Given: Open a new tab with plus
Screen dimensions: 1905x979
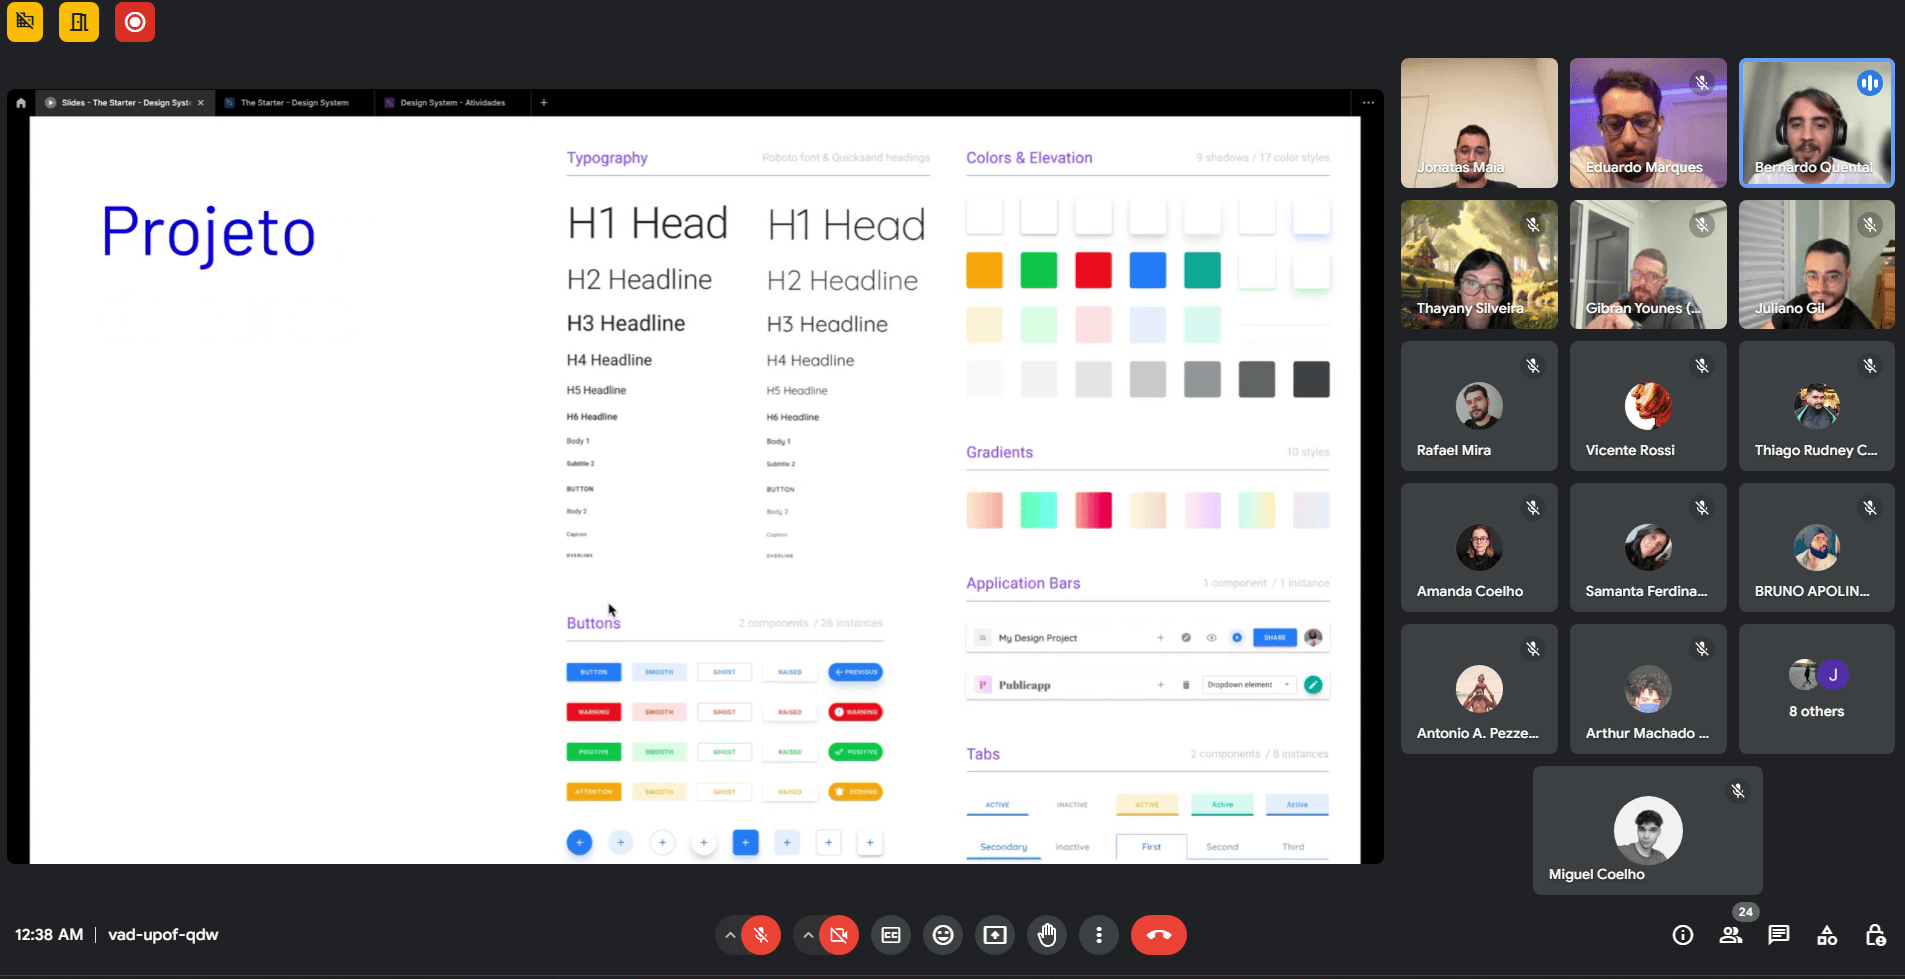Looking at the screenshot, I should [x=544, y=102].
